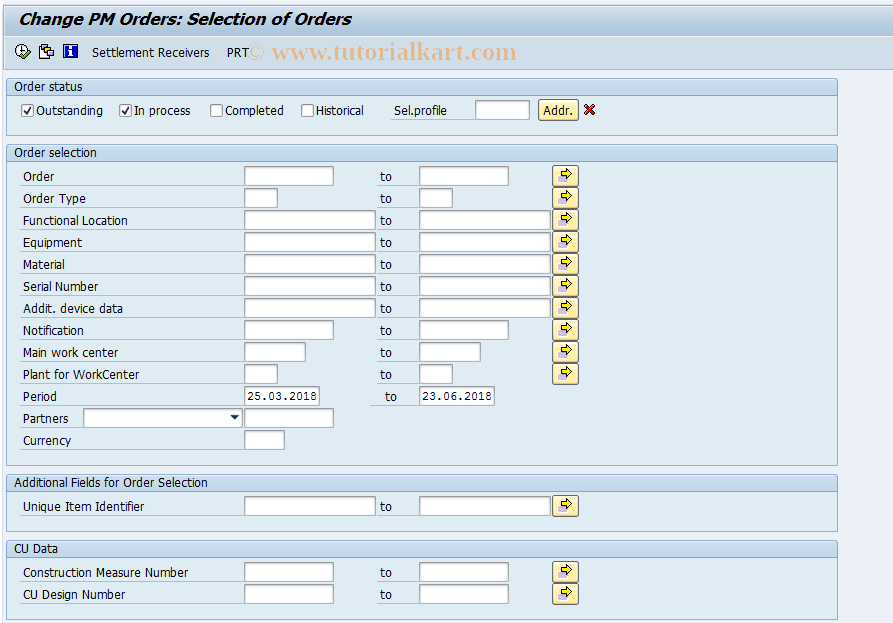Click the Period start date field
Image resolution: width=893 pixels, height=623 pixels.
[x=283, y=395]
